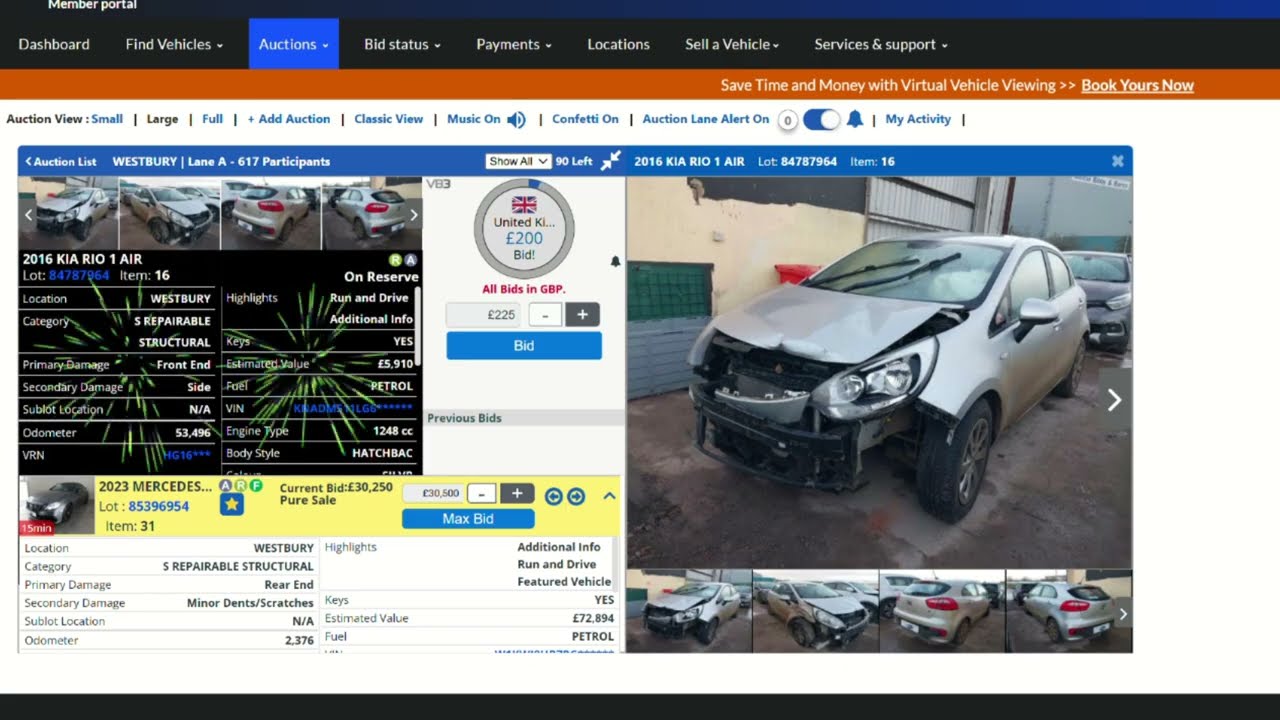Select the 2023 Mercedes lot thumbnail
The height and width of the screenshot is (720, 1280).
[x=58, y=506]
